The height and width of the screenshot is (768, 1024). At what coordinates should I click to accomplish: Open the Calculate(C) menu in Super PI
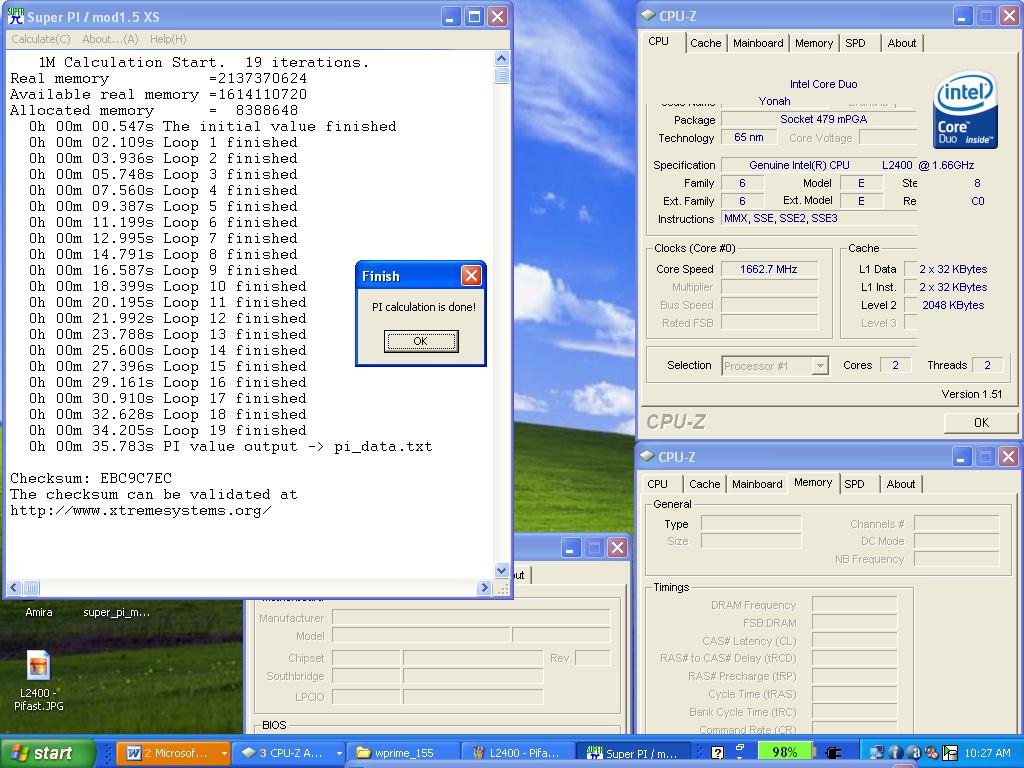[x=40, y=39]
